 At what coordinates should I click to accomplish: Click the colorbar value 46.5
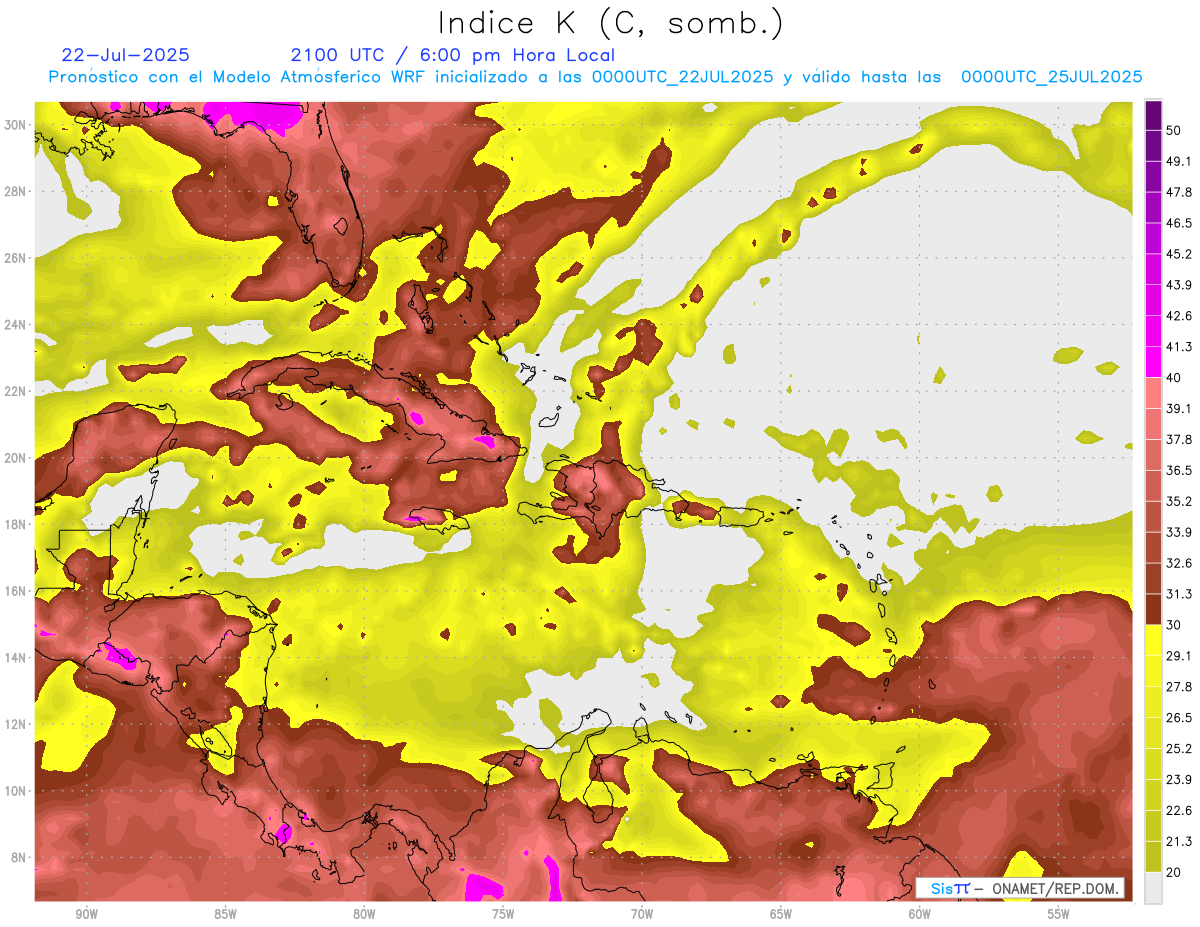1178,223
